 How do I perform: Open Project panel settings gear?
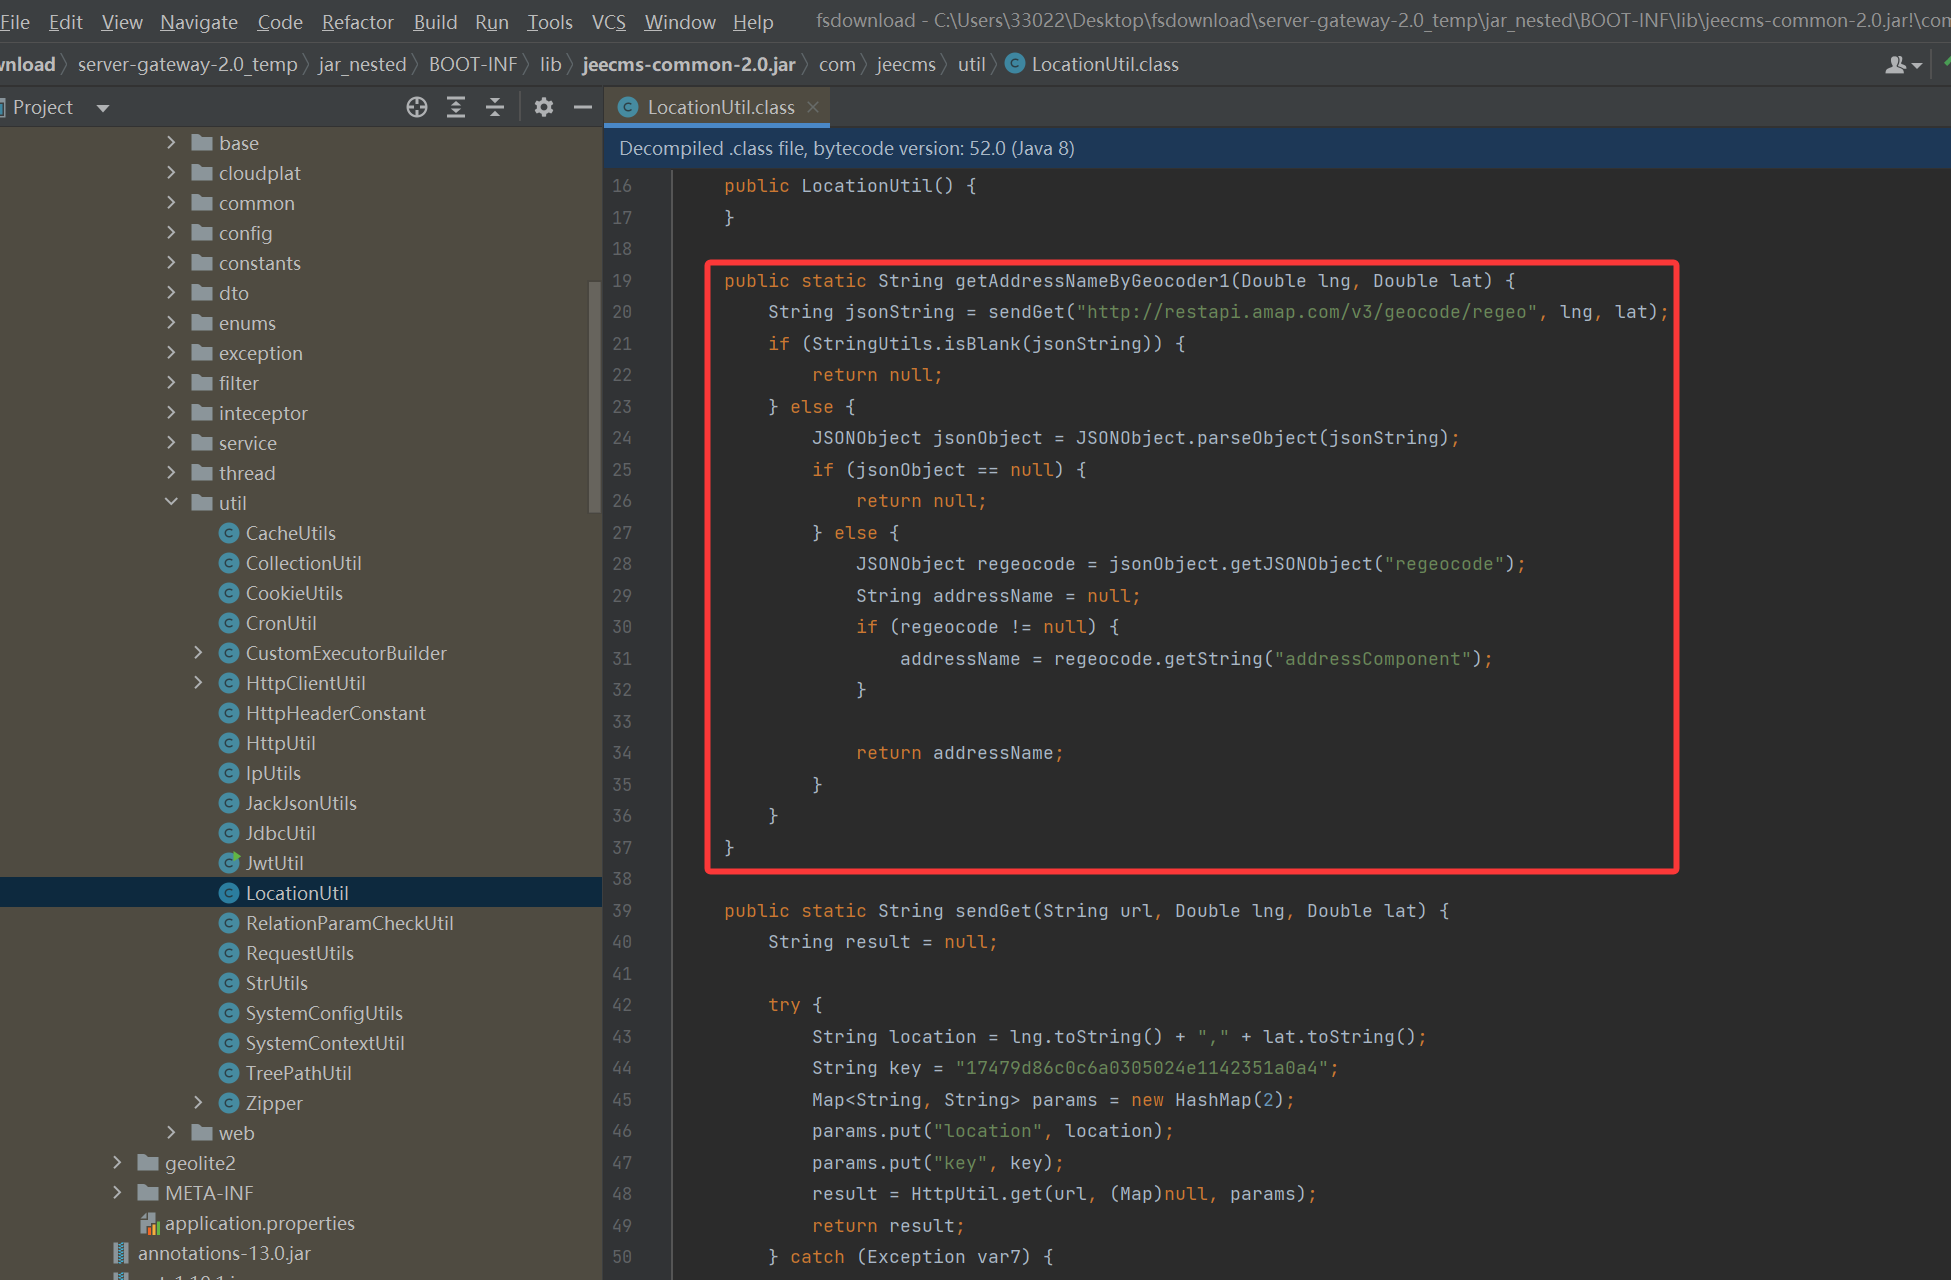(543, 107)
